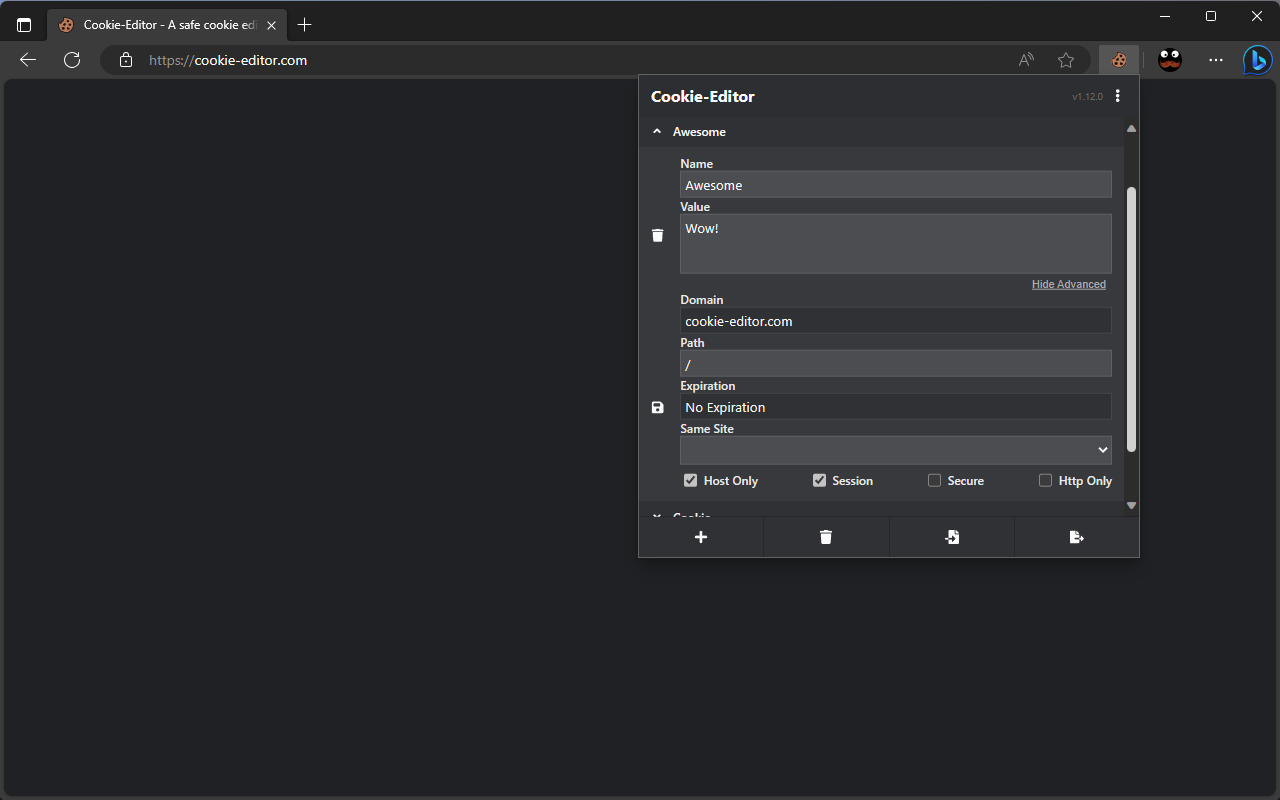Maximize the browser window
The height and width of the screenshot is (800, 1280).
(1211, 16)
